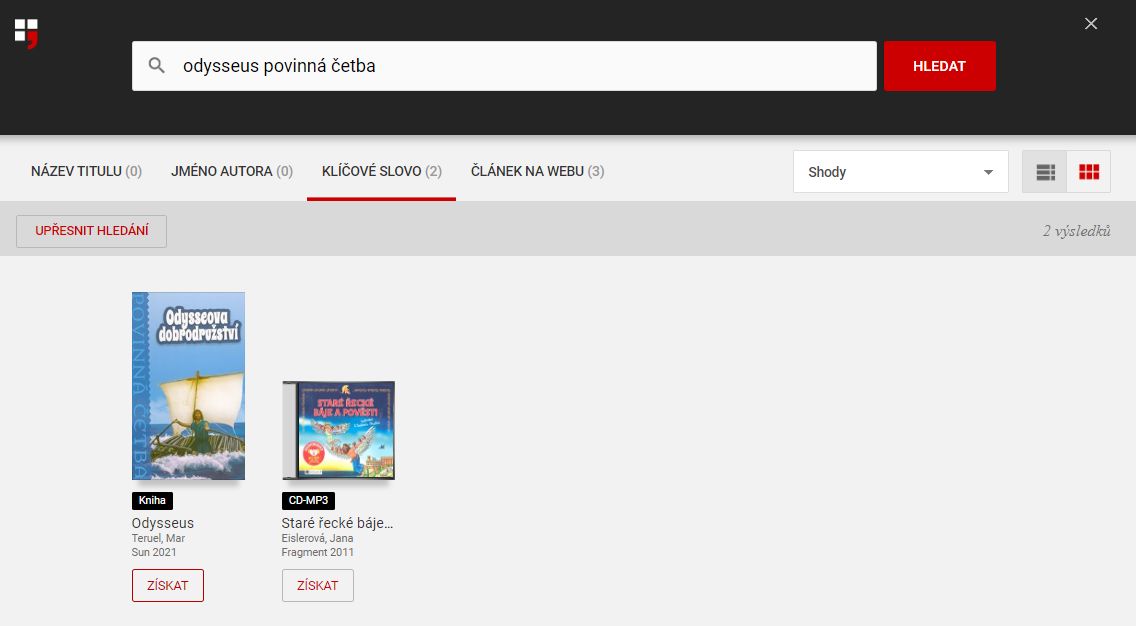Close the search overlay with X
This screenshot has width=1136, height=626.
[x=1091, y=24]
